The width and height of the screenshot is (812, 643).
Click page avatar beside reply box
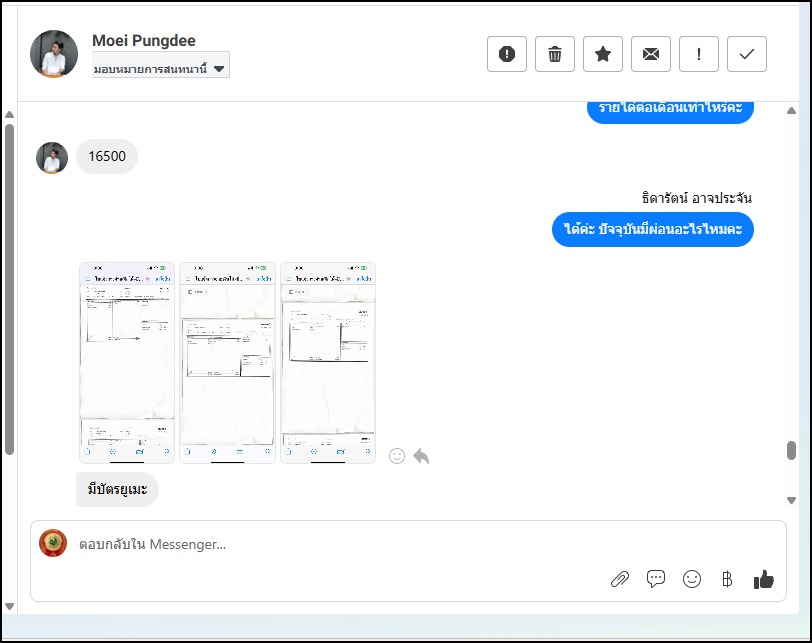[x=53, y=543]
